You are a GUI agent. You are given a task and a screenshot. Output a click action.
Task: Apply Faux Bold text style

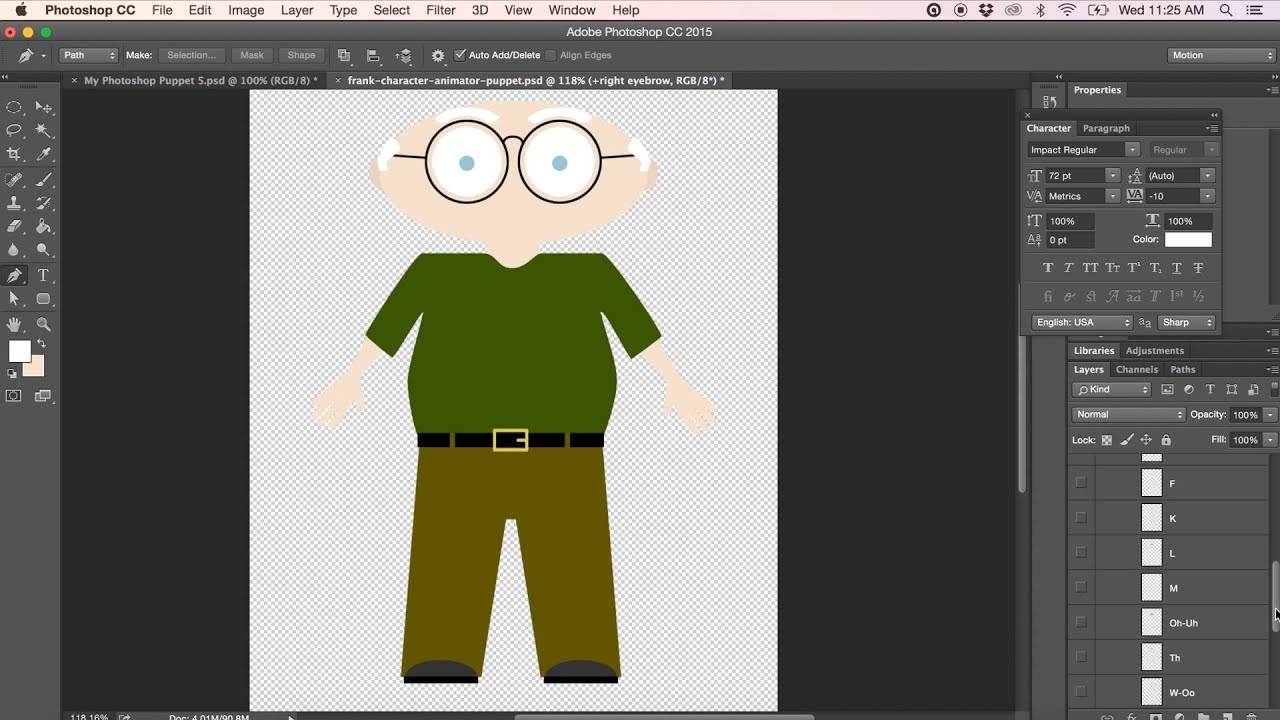click(1048, 268)
